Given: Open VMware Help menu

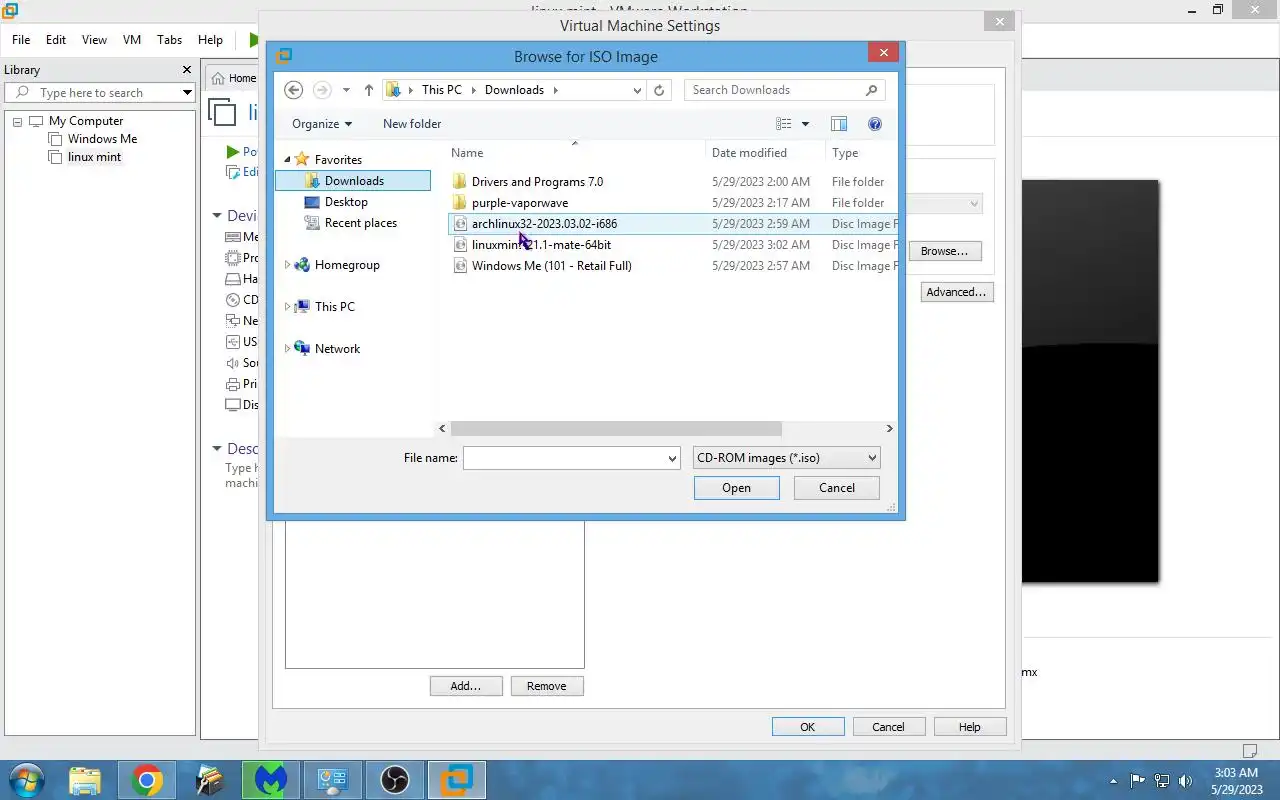Looking at the screenshot, I should pyautogui.click(x=210, y=40).
